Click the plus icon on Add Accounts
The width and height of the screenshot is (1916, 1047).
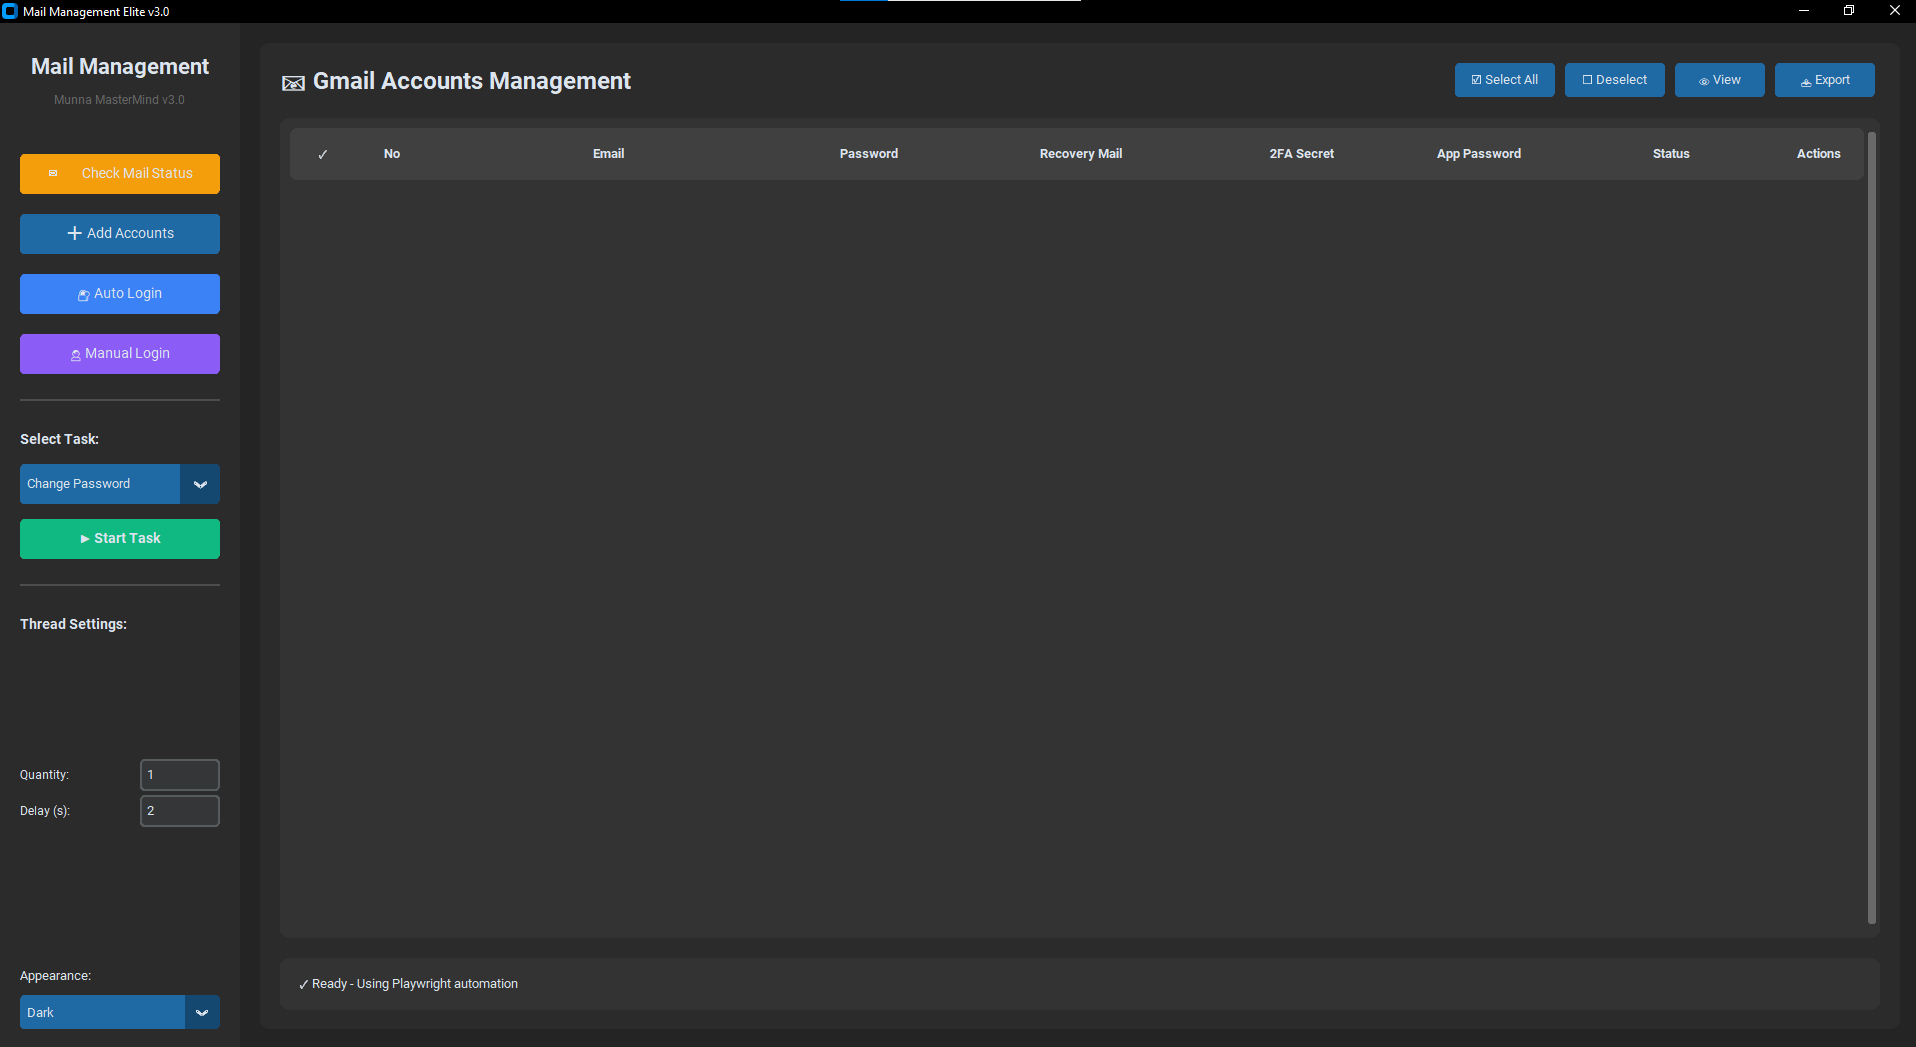74,233
